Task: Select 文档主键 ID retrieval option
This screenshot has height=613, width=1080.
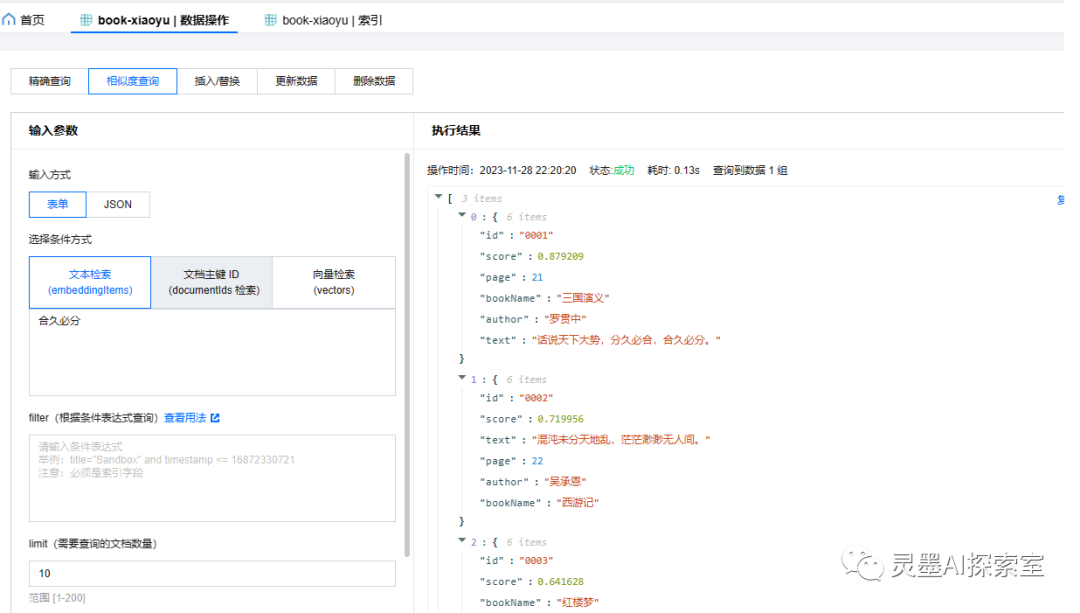Action: point(211,282)
